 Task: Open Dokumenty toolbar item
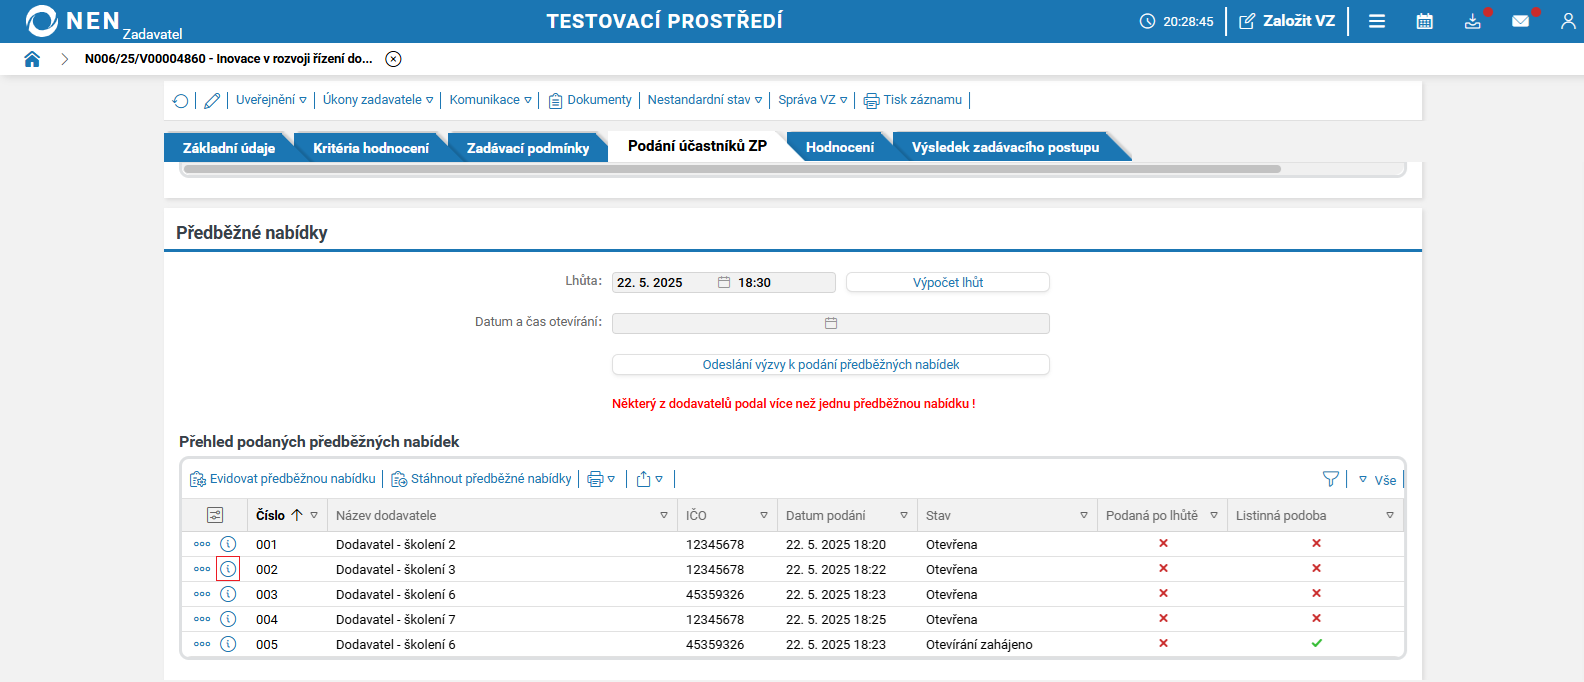pyautogui.click(x=590, y=100)
